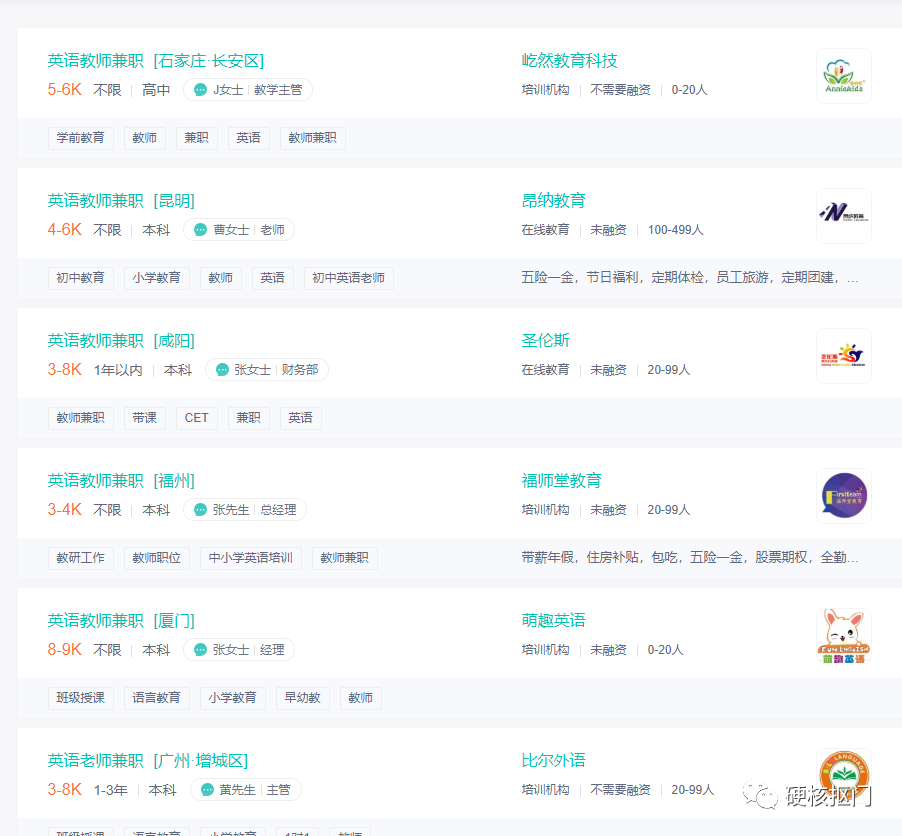This screenshot has height=836, width=902.
Task: Click the 比尔外语 company logo
Action: tap(843, 776)
